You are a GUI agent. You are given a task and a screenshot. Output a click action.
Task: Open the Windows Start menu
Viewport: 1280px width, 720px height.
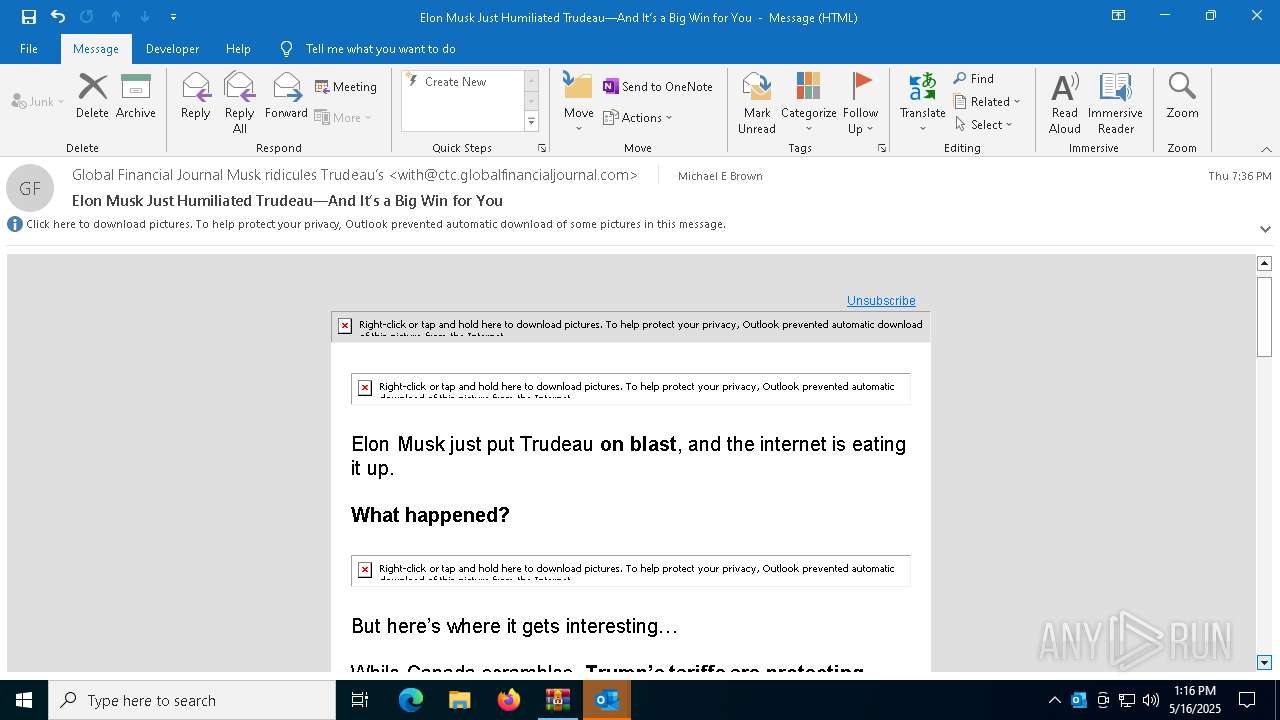tap(24, 700)
